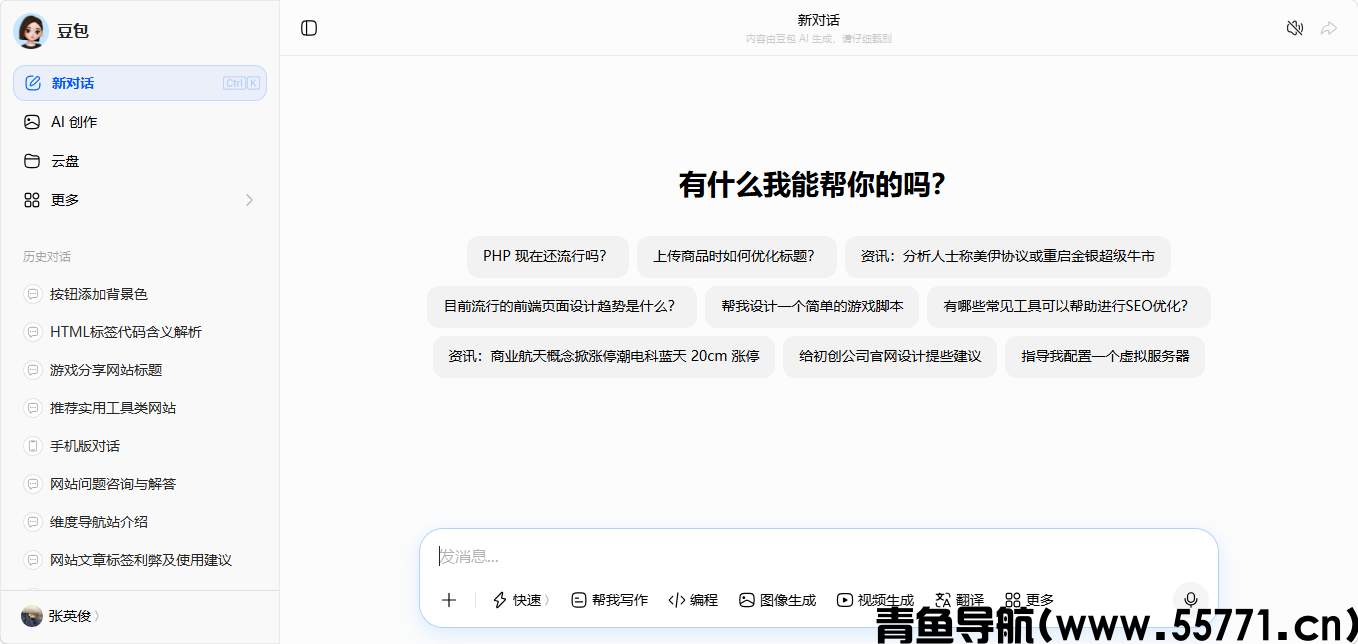Click the 张英俊 user avatar
This screenshot has height=644, width=1358.
click(32, 616)
